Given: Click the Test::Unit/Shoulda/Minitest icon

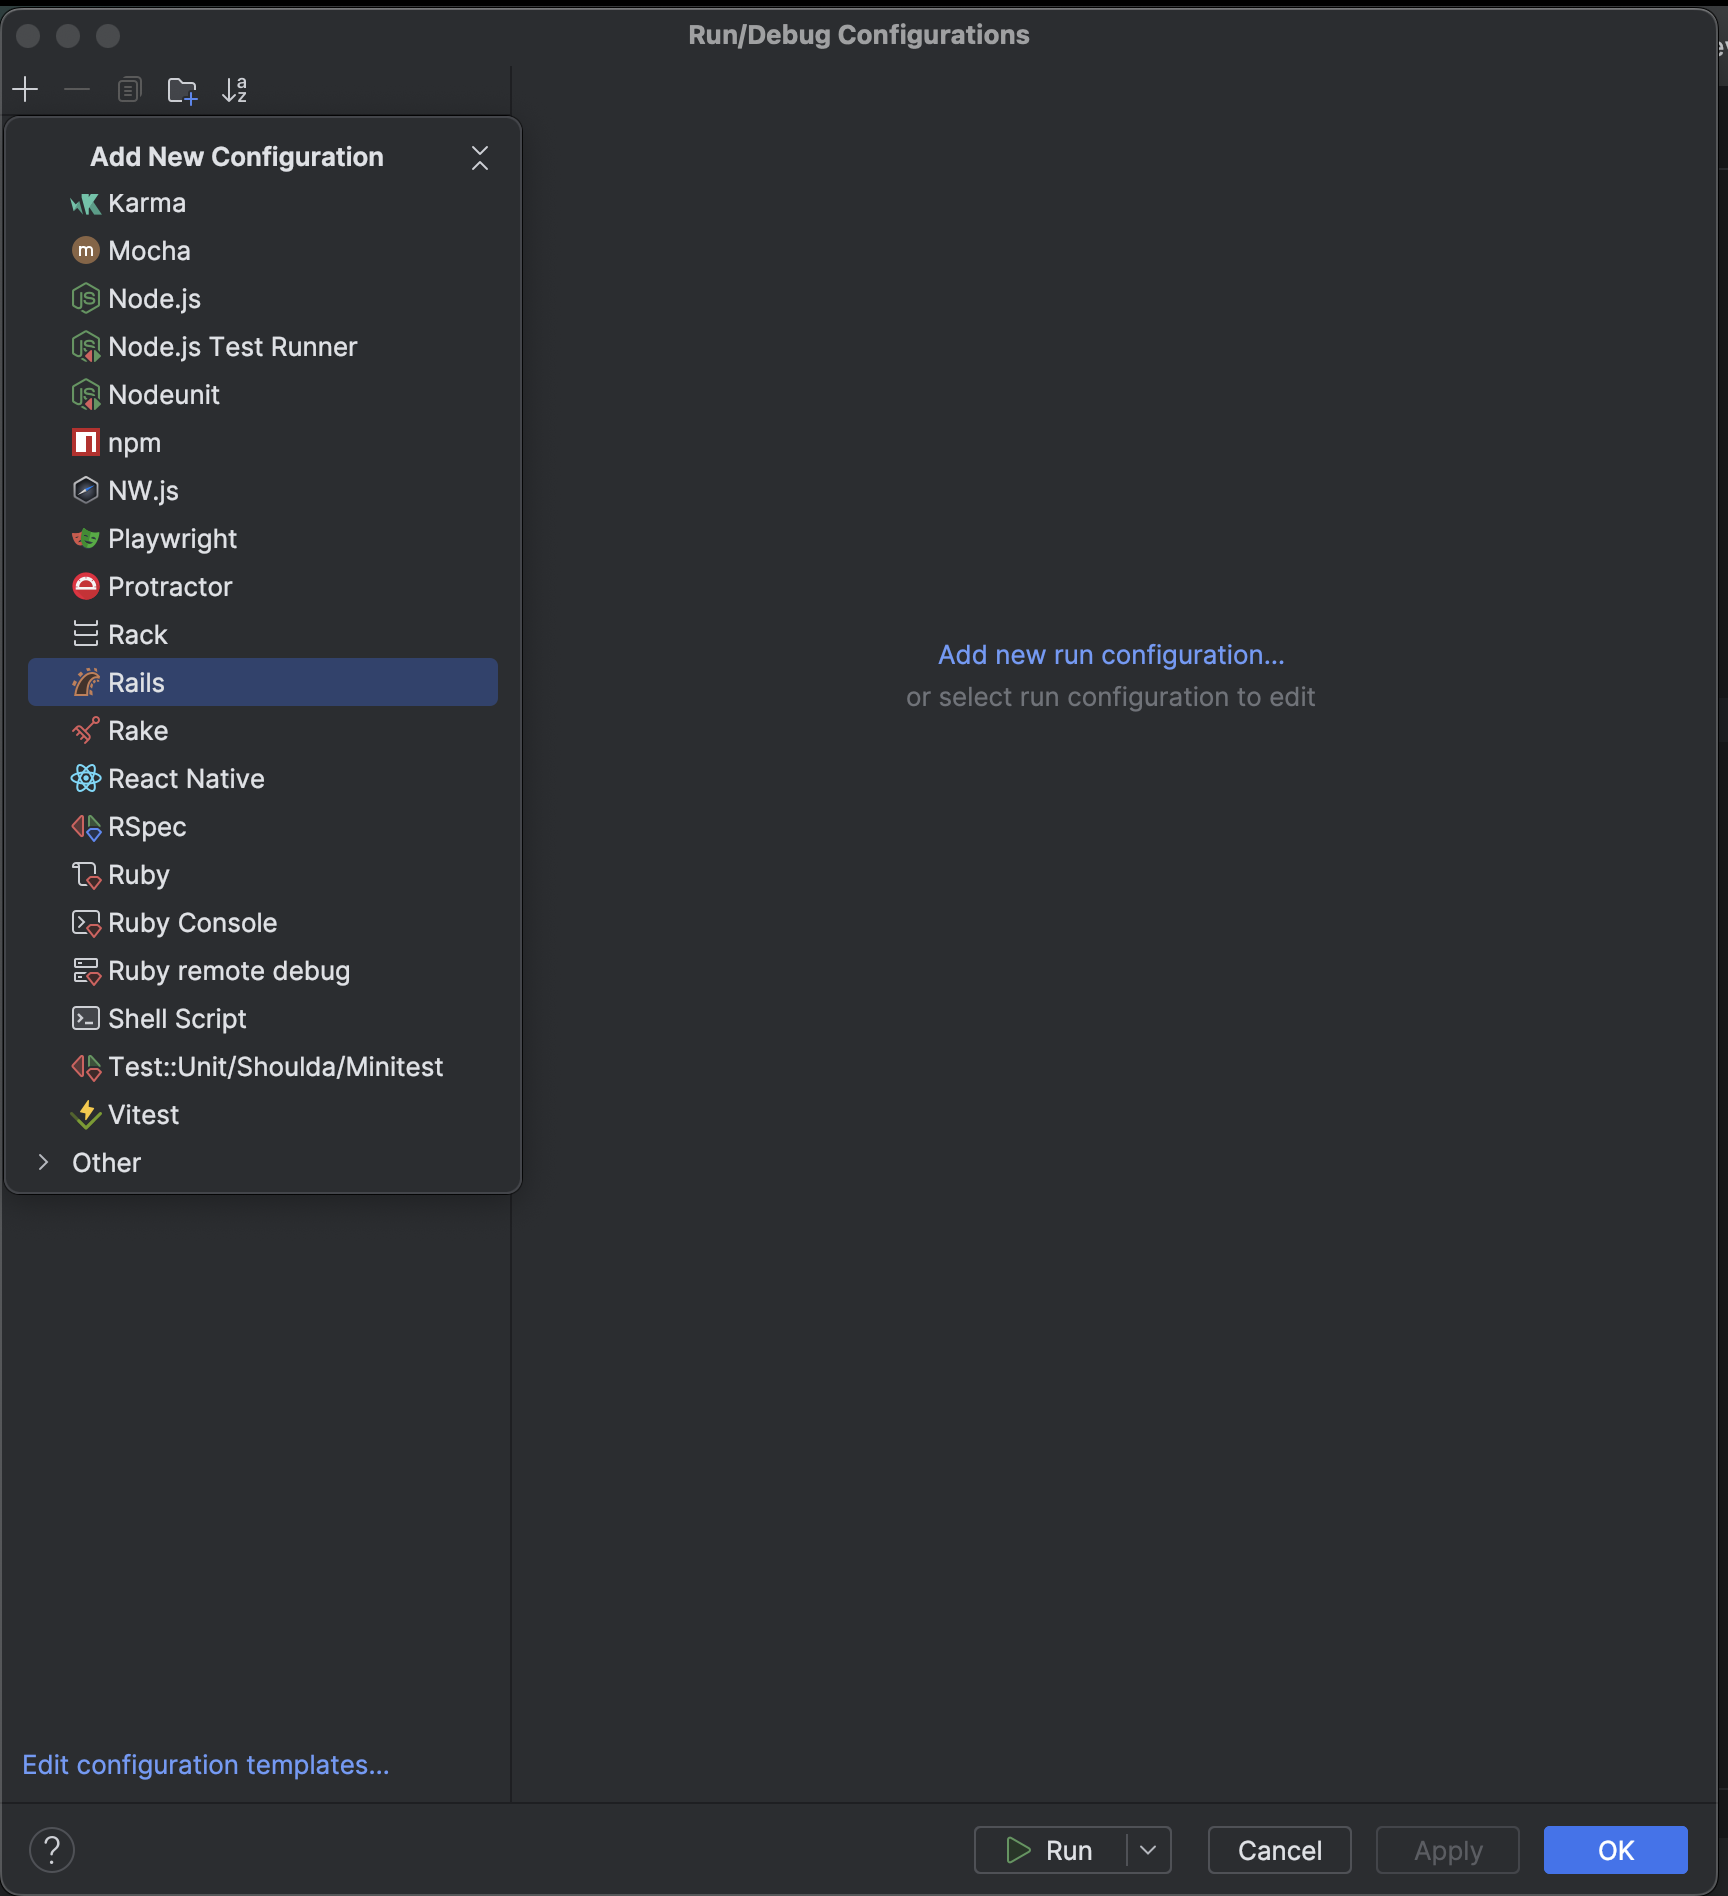Looking at the screenshot, I should coord(86,1067).
